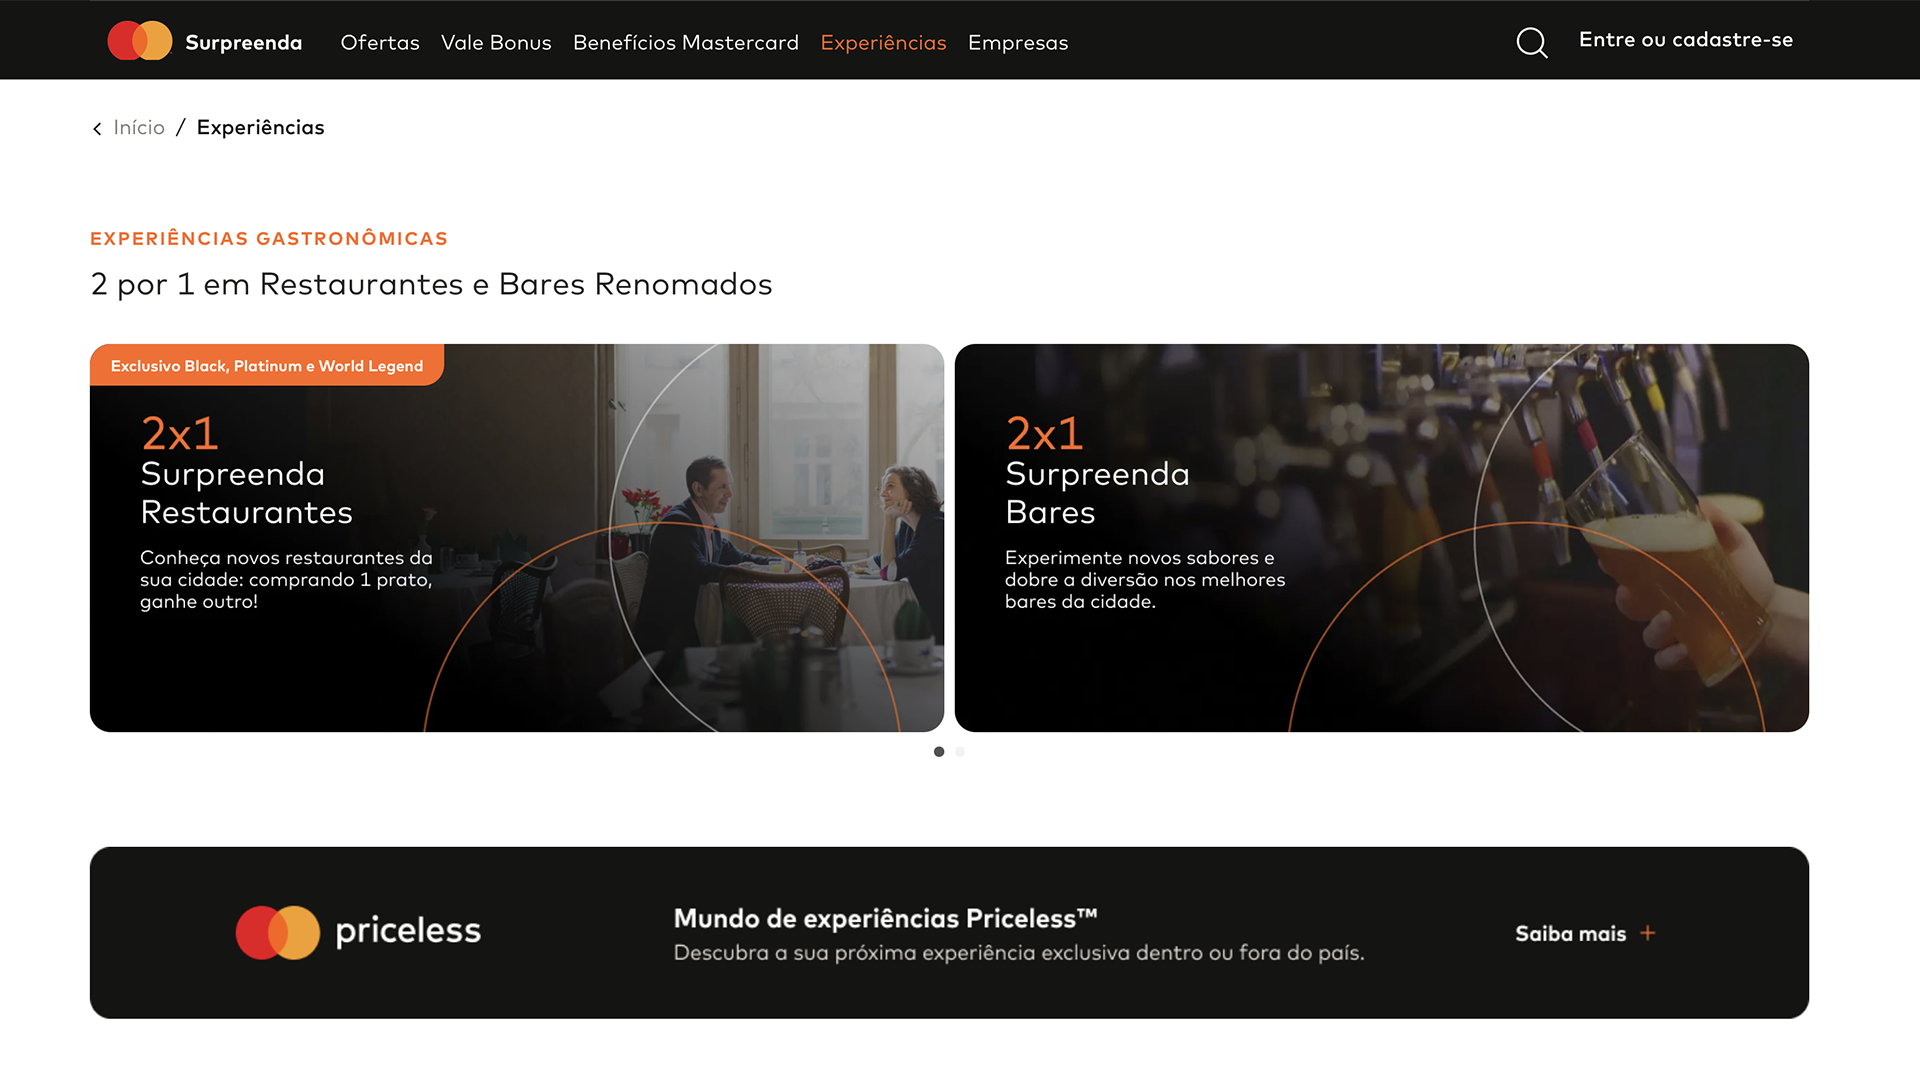Viewport: 1920px width, 1080px height.
Task: Click the plus icon next to Saiba mais
Action: pos(1648,933)
